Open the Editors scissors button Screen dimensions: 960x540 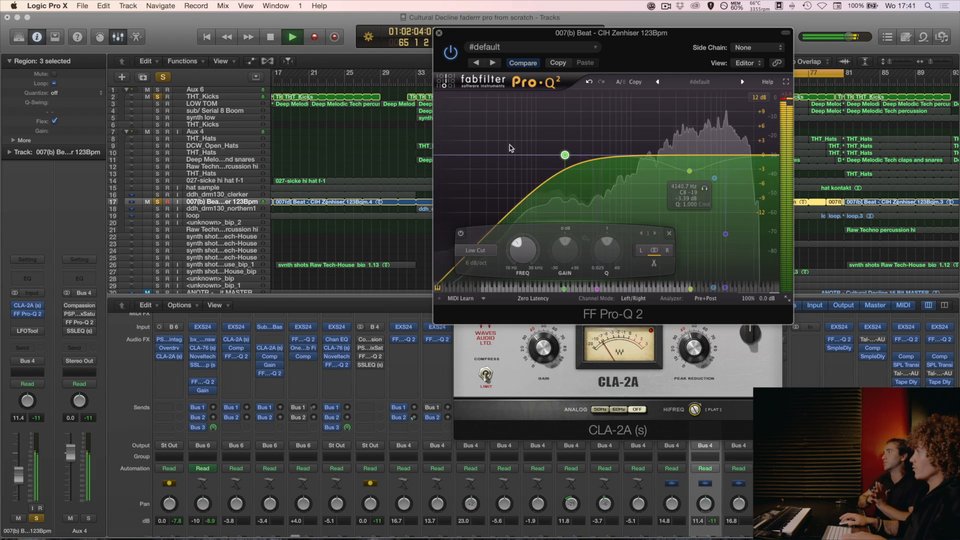pos(136,37)
